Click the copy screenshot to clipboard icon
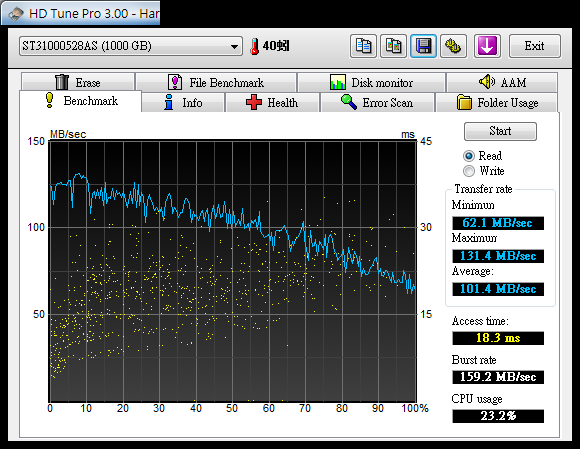Screen dimensions: 580x449 (393, 46)
